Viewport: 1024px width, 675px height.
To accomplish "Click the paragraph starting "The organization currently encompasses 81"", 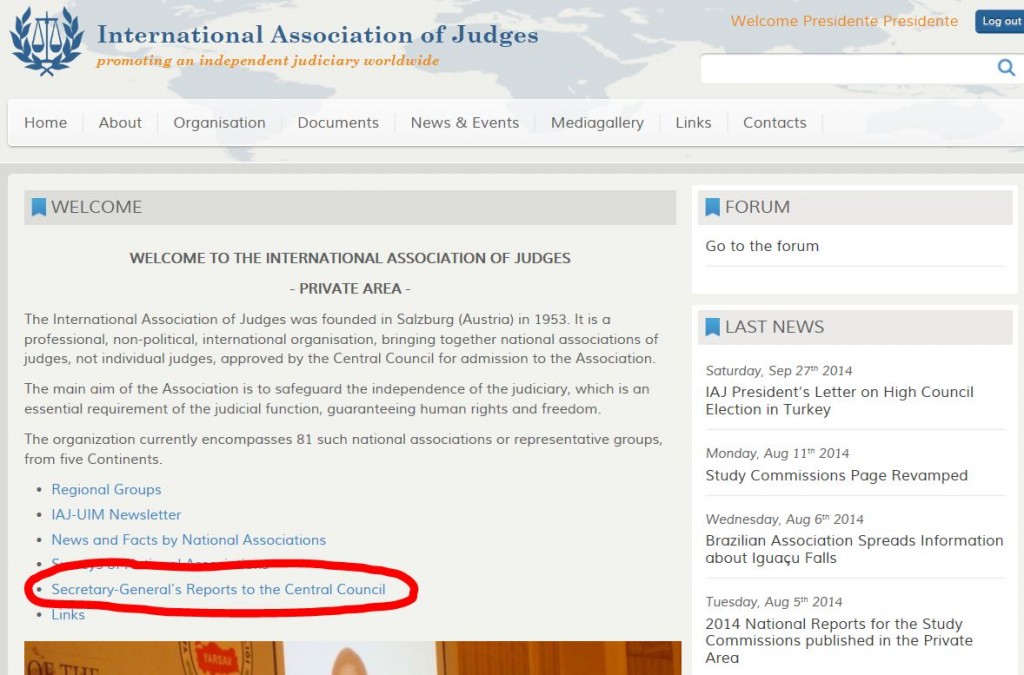I will pos(344,449).
